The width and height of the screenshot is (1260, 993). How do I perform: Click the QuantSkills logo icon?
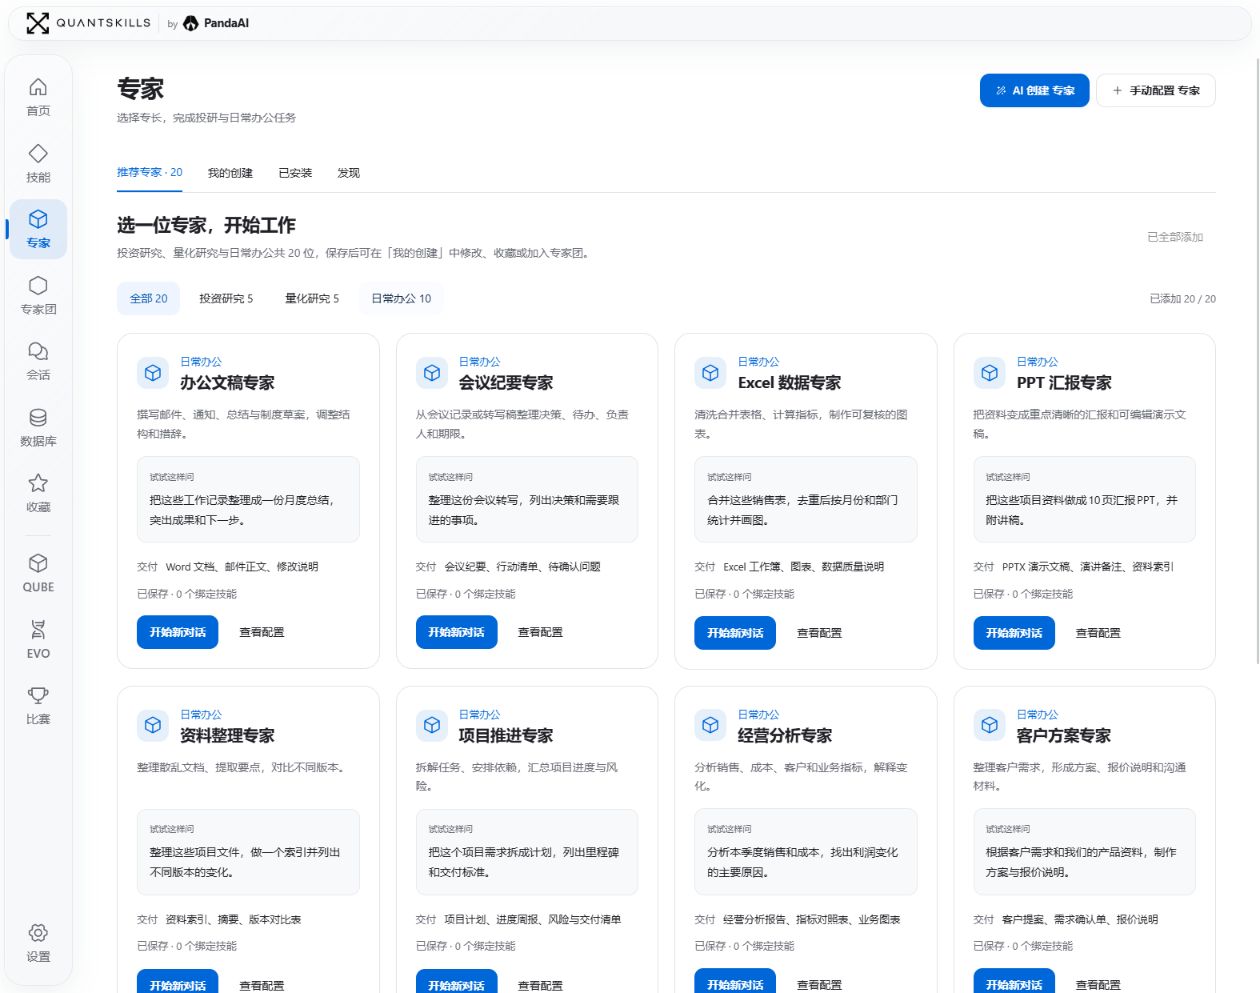pyautogui.click(x=38, y=23)
